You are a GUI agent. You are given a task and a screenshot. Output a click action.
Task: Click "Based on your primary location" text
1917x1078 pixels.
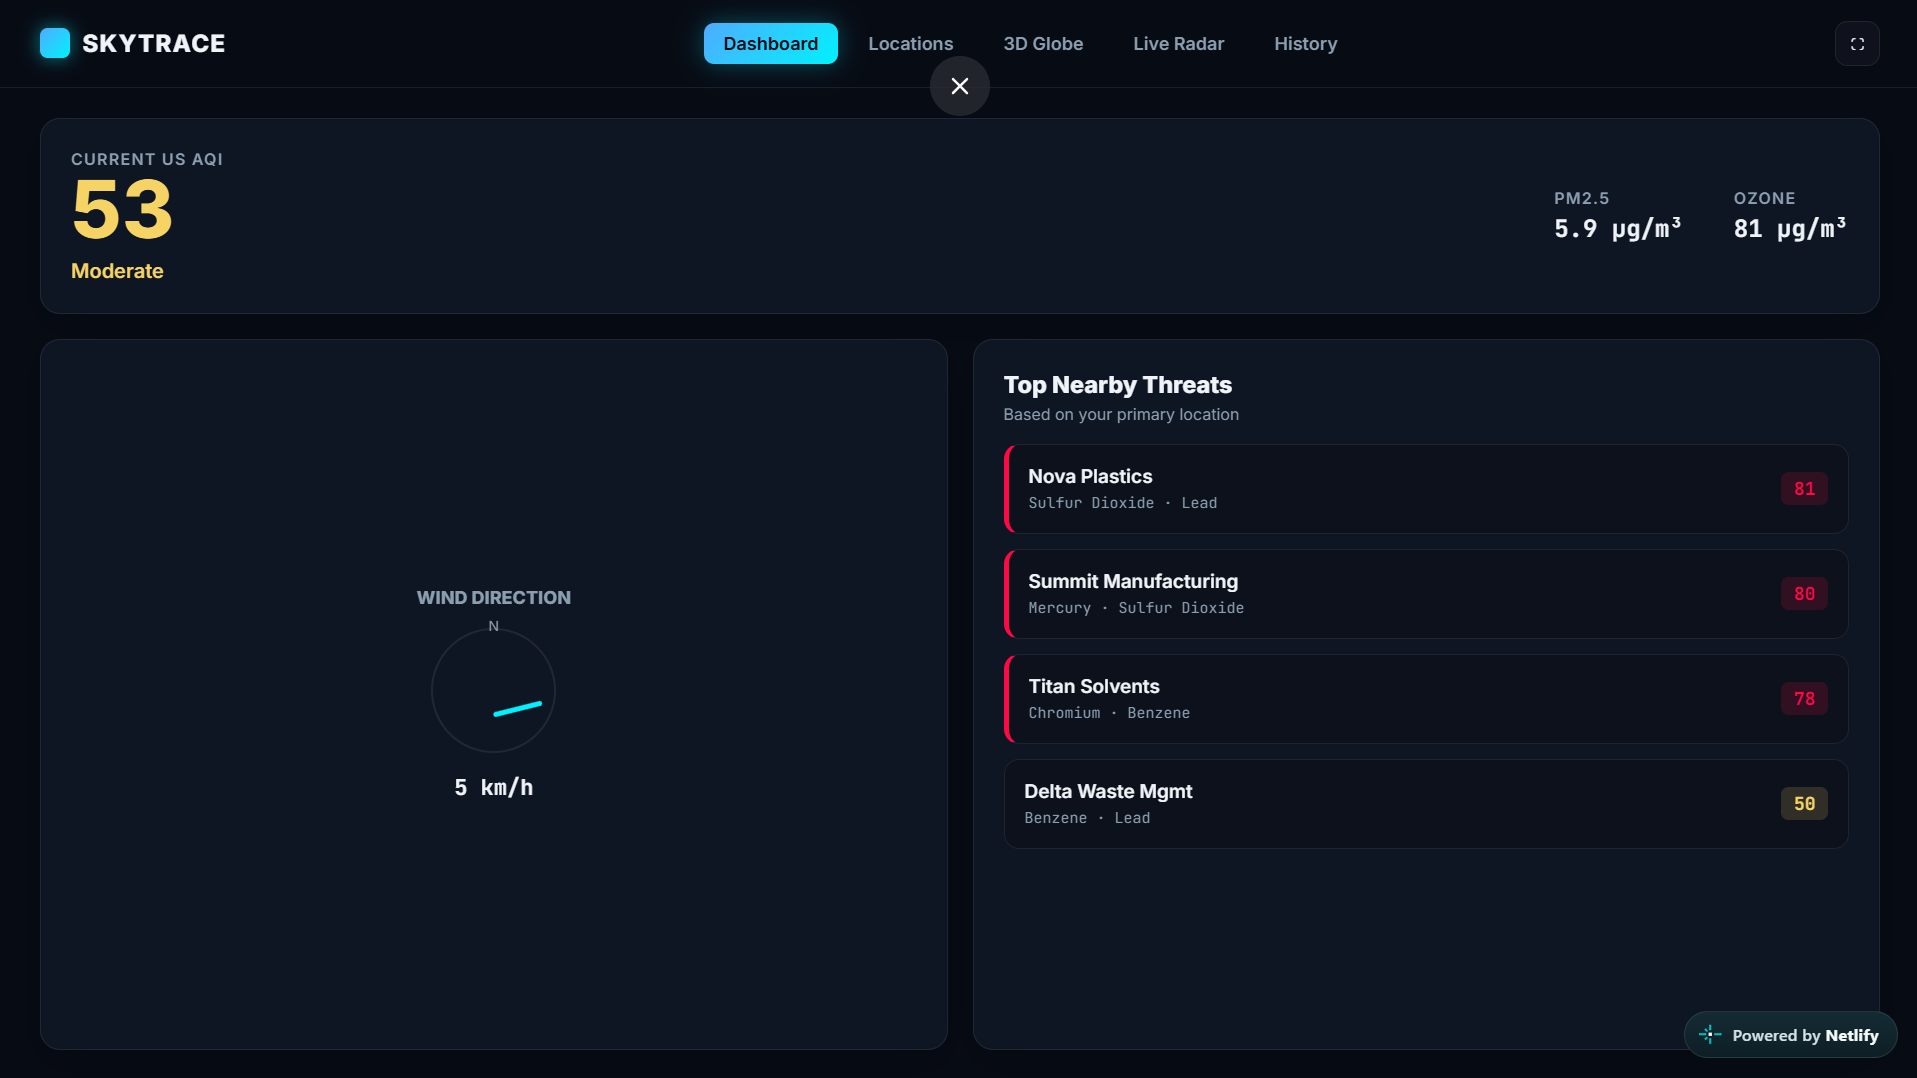(1121, 414)
